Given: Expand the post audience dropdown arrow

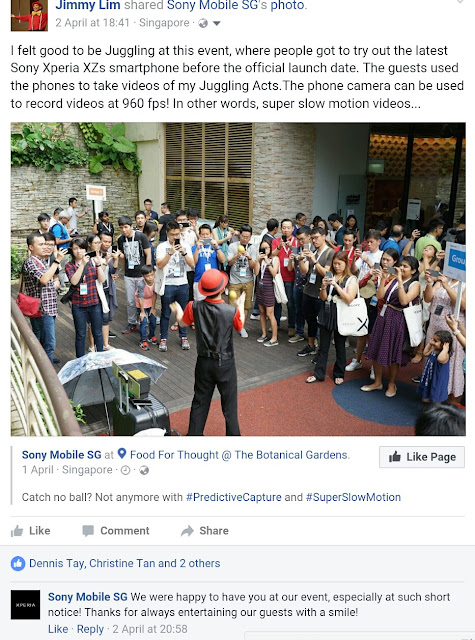Looking at the screenshot, I should coord(217,24).
